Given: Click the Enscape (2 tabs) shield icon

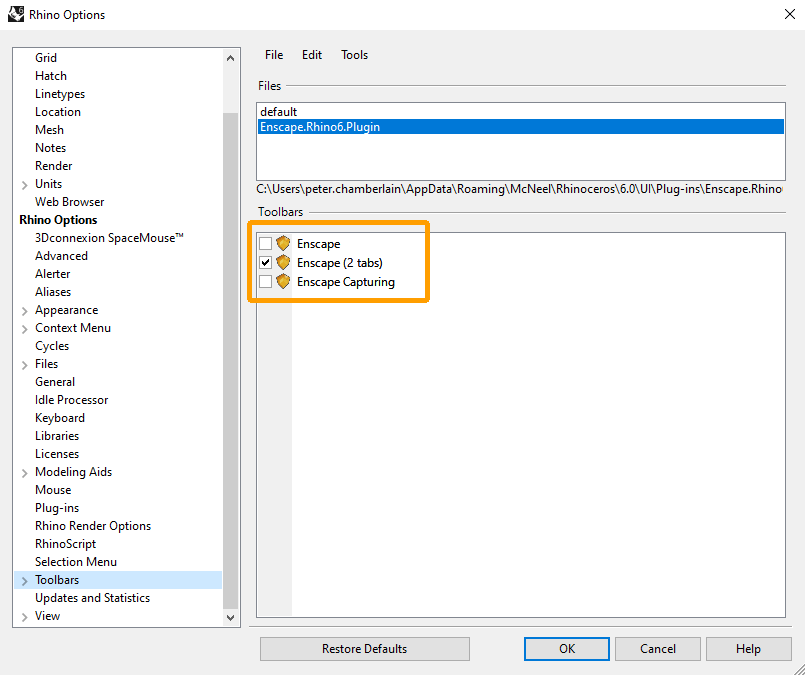Looking at the screenshot, I should pos(283,263).
